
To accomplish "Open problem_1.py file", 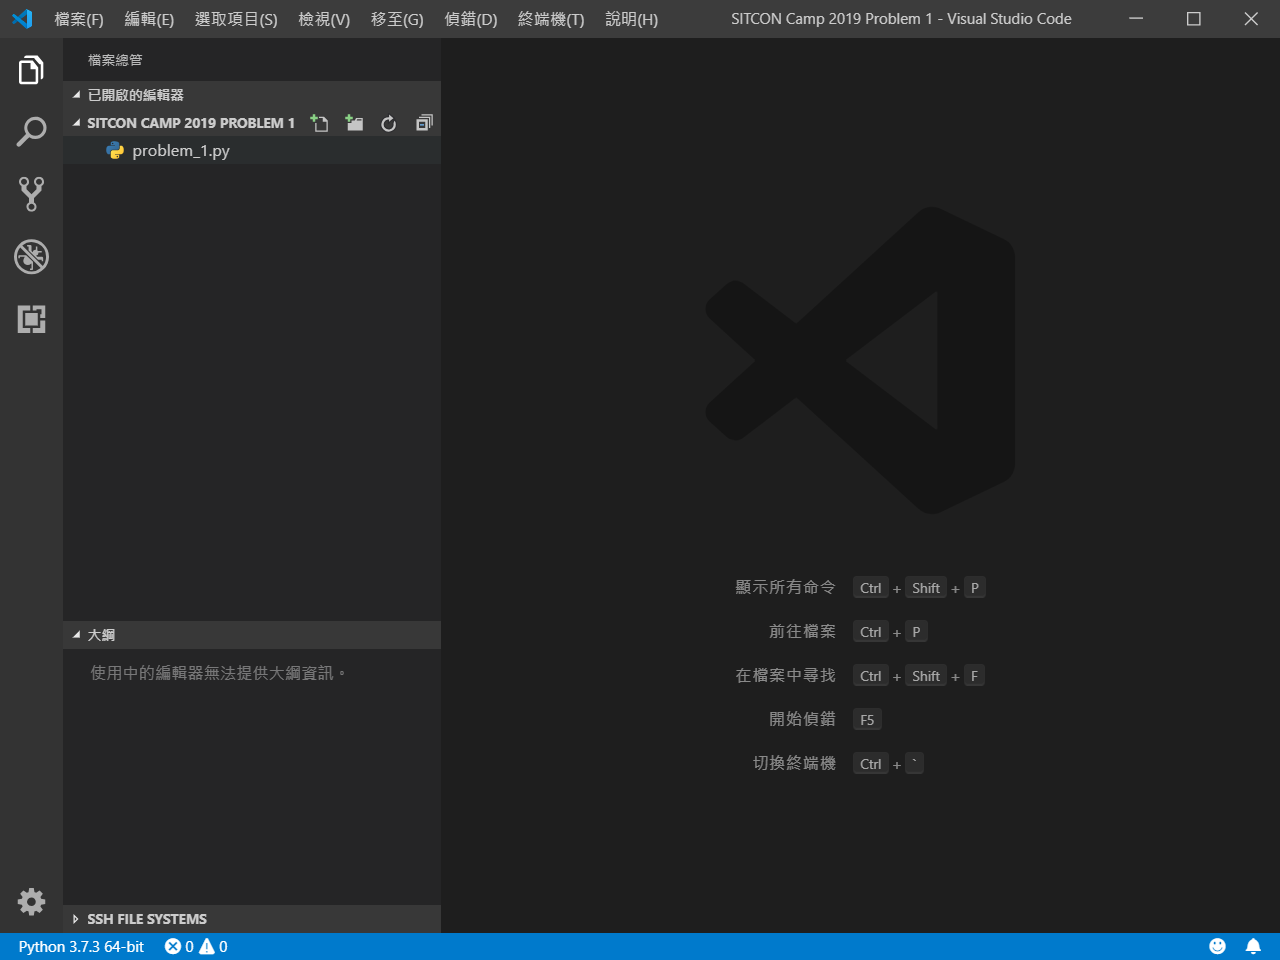I will tap(252, 151).
